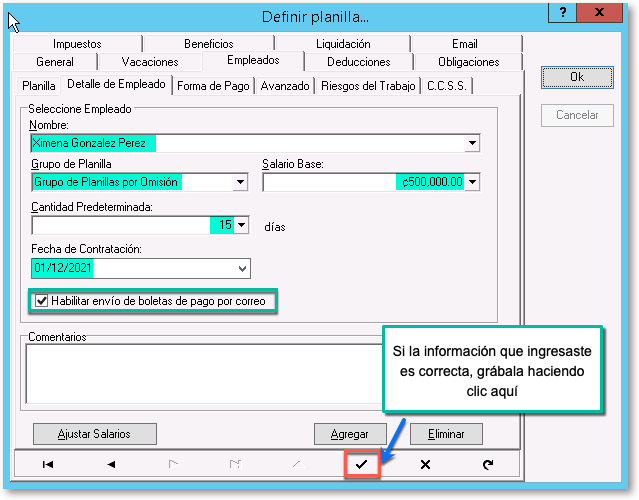The height and width of the screenshot is (500, 639).
Task: Click the Ok button
Action: tap(577, 77)
